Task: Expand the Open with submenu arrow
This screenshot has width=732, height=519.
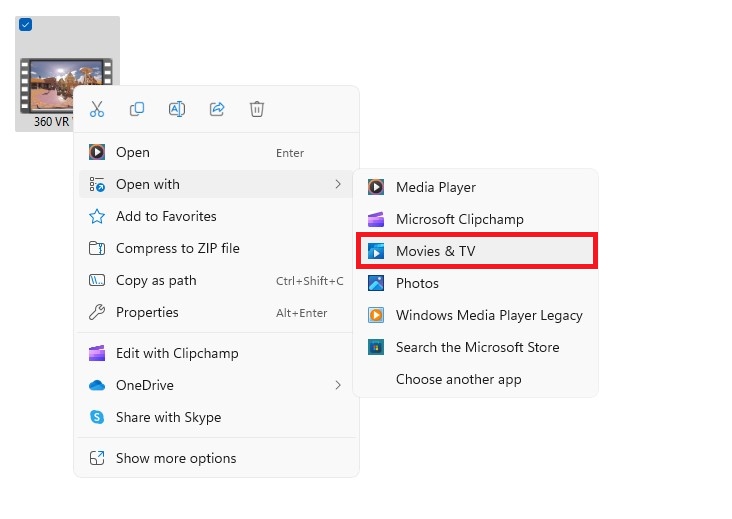Action: coord(338,184)
